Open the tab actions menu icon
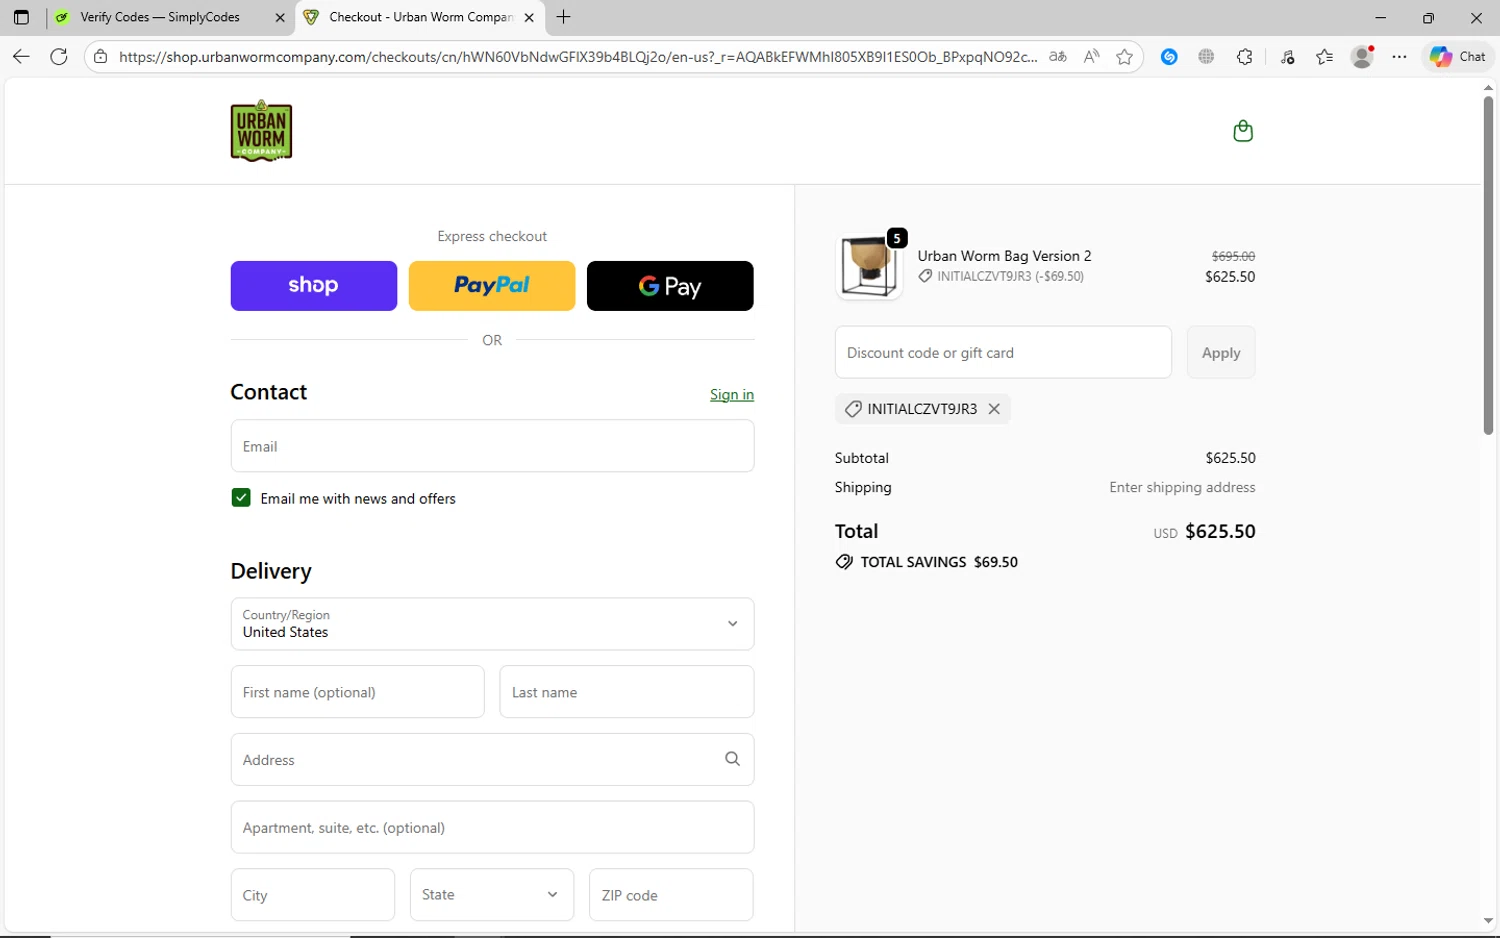Viewport: 1500px width, 938px height. 21,17
